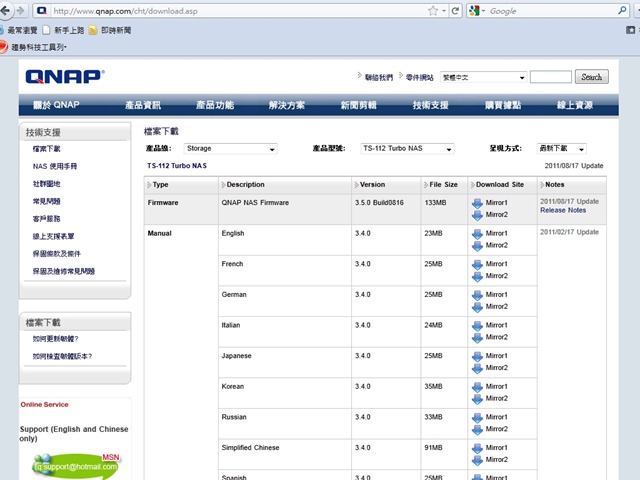Open the NAS 使用手冊 sidebar link
Image resolution: width=640 pixels, height=480 pixels.
(55, 167)
